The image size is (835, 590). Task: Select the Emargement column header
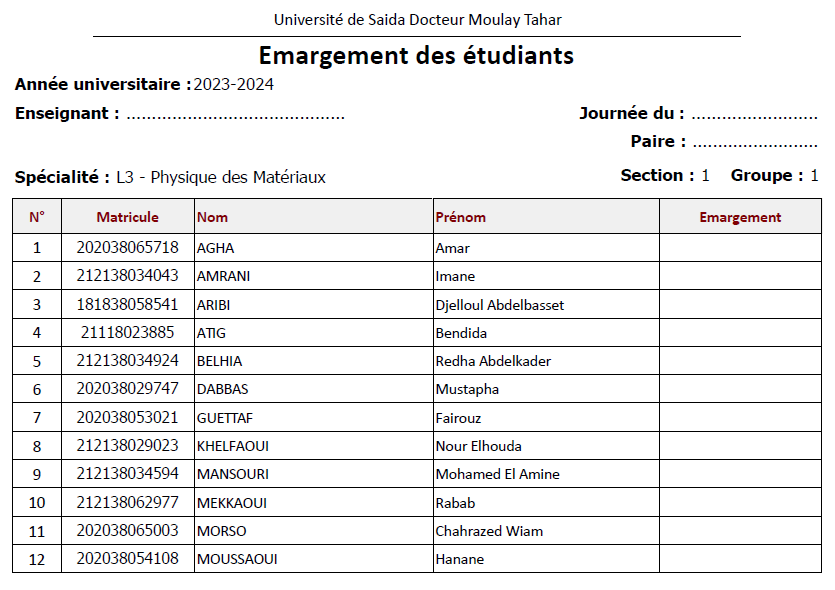[740, 217]
